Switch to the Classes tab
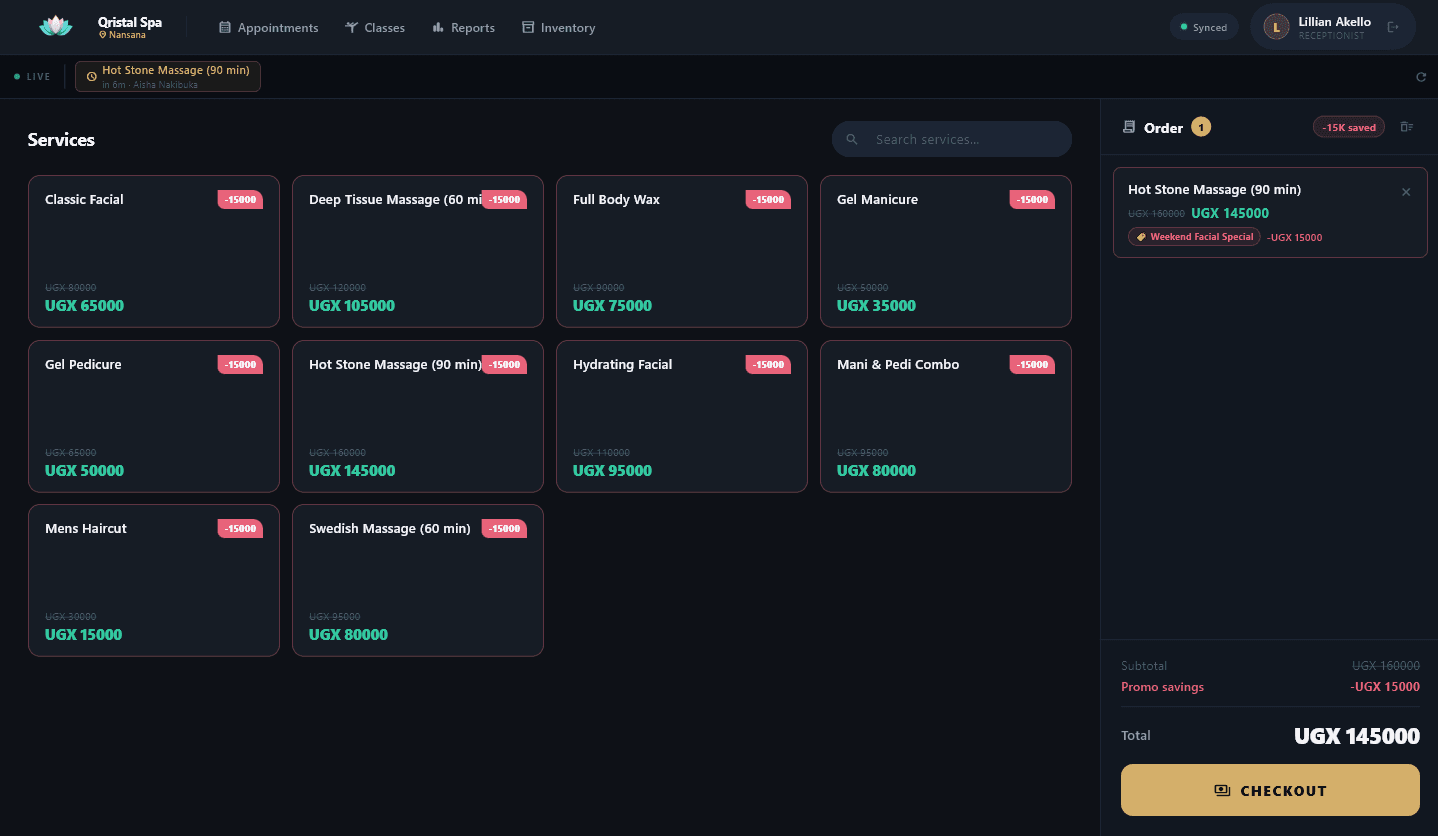Image resolution: width=1438 pixels, height=836 pixels. click(375, 27)
